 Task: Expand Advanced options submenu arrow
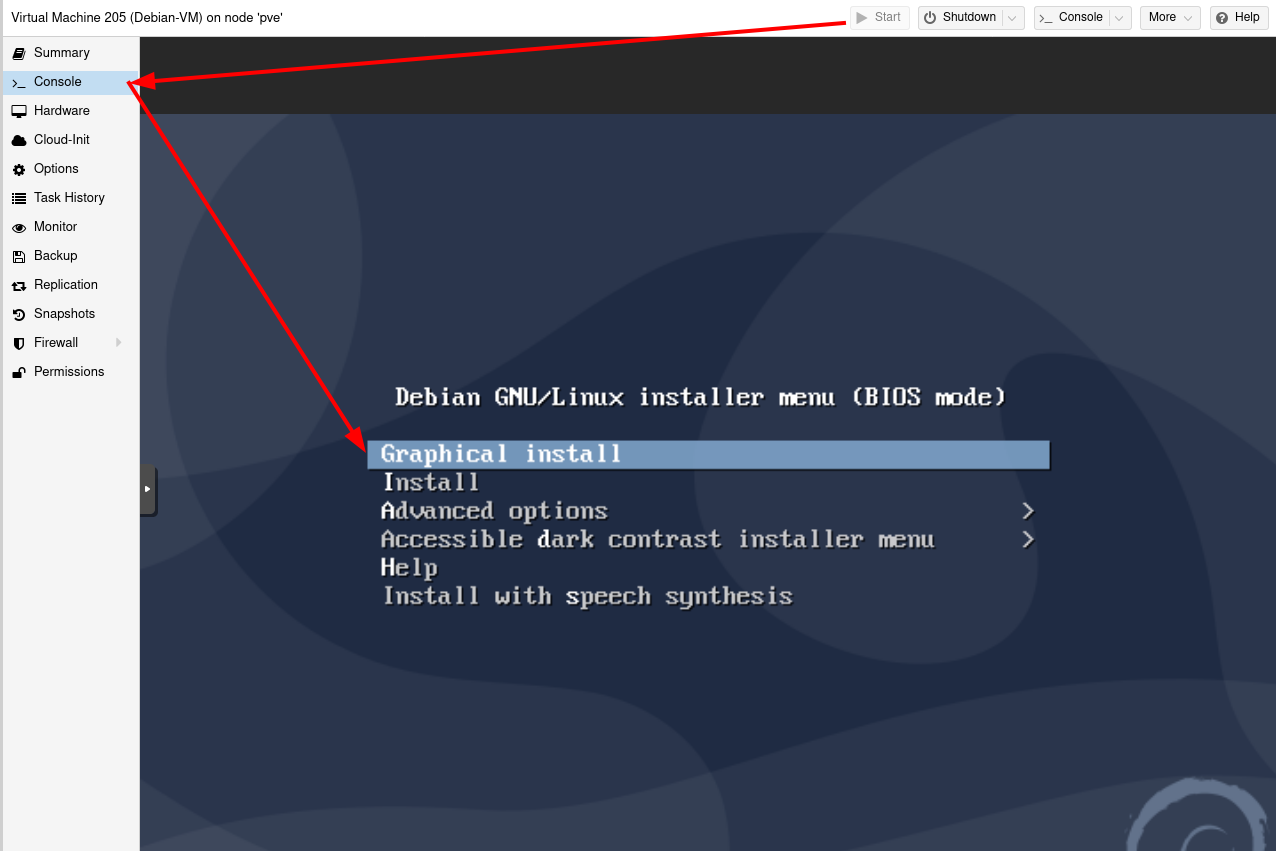pyautogui.click(x=1028, y=511)
